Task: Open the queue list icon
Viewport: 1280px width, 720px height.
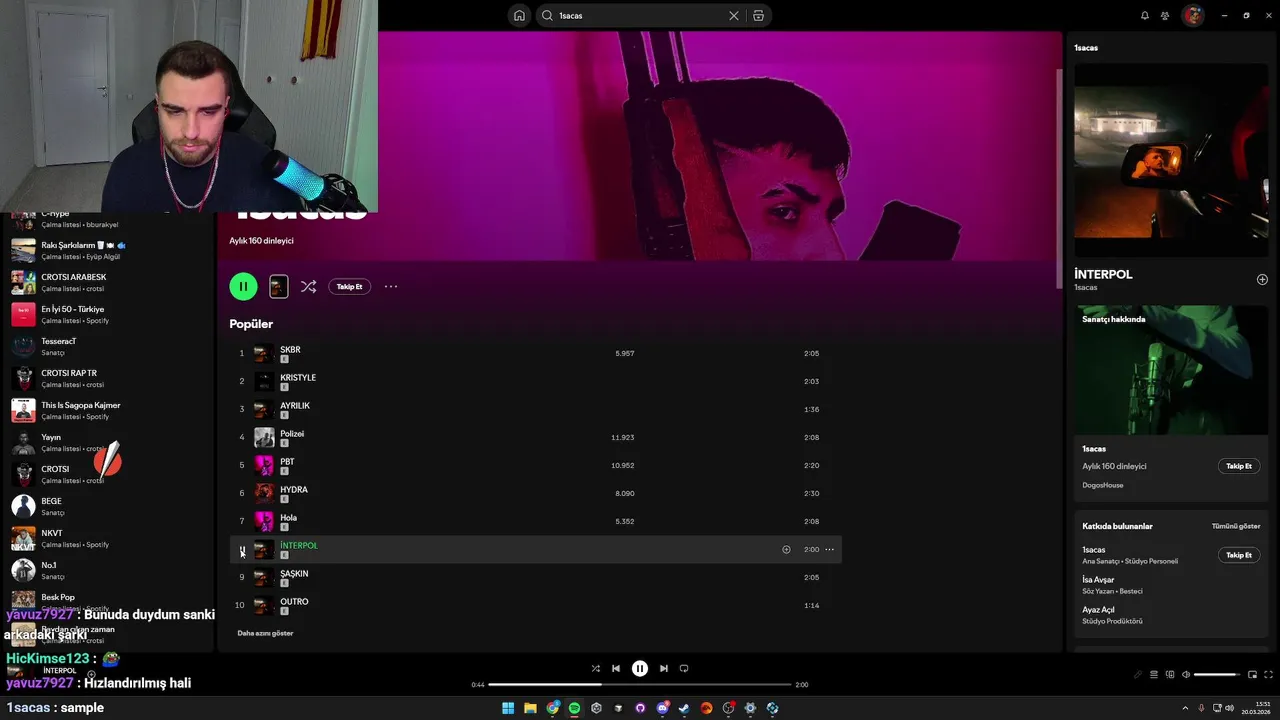Action: pos(1154,674)
